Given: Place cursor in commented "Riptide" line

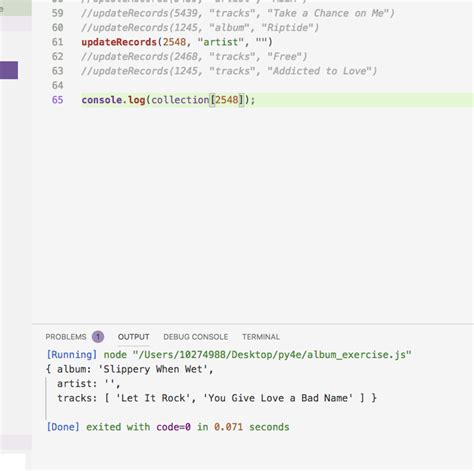Looking at the screenshot, I should [x=200, y=28].
